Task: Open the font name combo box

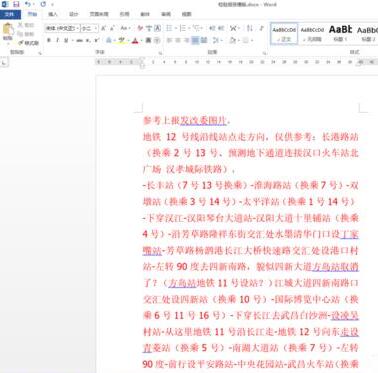Action: pyautogui.click(x=62, y=29)
